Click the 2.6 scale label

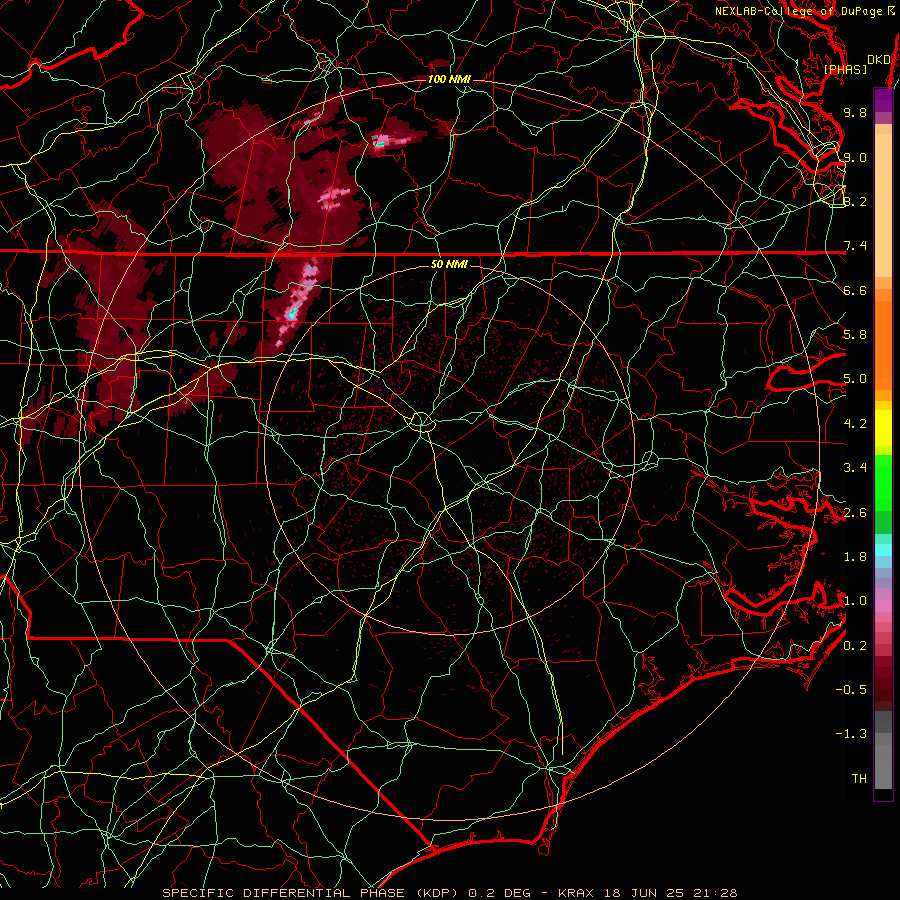click(855, 513)
